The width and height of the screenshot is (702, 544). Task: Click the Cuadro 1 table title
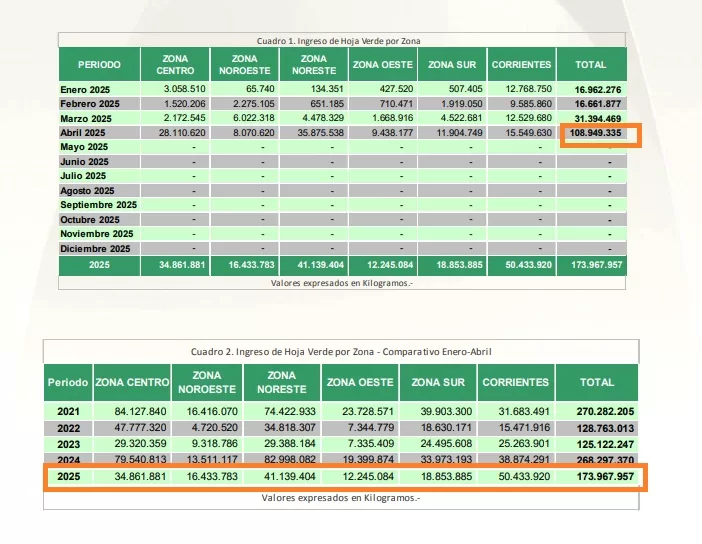pyautogui.click(x=338, y=41)
